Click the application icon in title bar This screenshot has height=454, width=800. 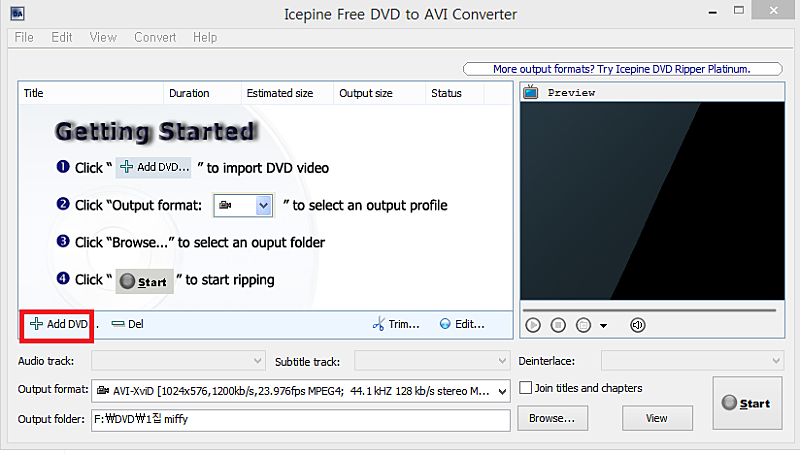point(17,13)
